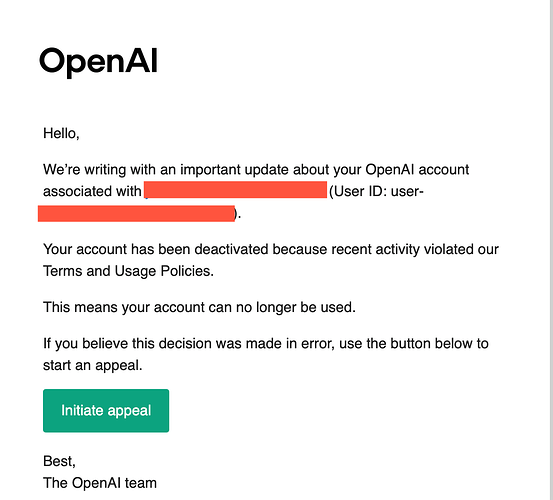Click the "Terms and Usage Policies" text

point(128,271)
